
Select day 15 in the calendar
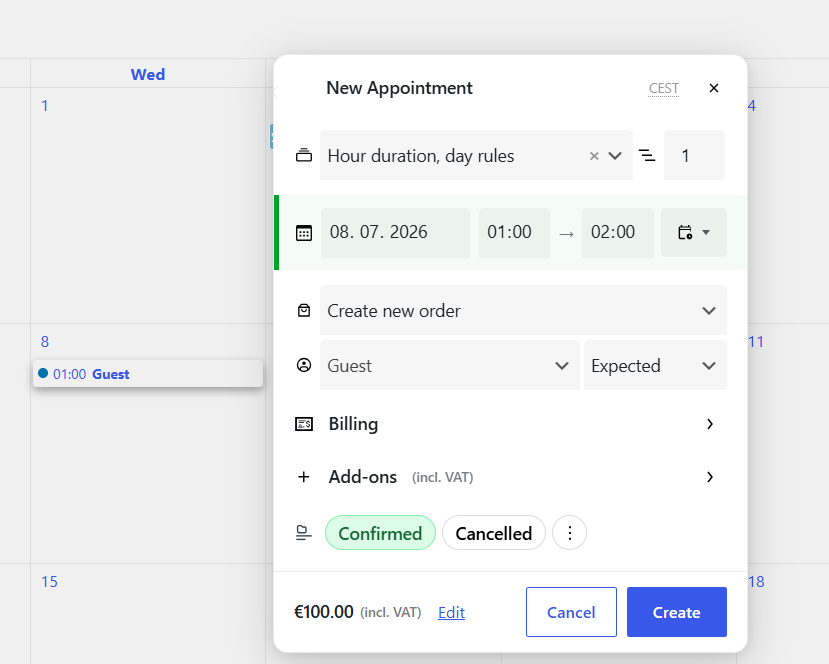click(x=49, y=582)
